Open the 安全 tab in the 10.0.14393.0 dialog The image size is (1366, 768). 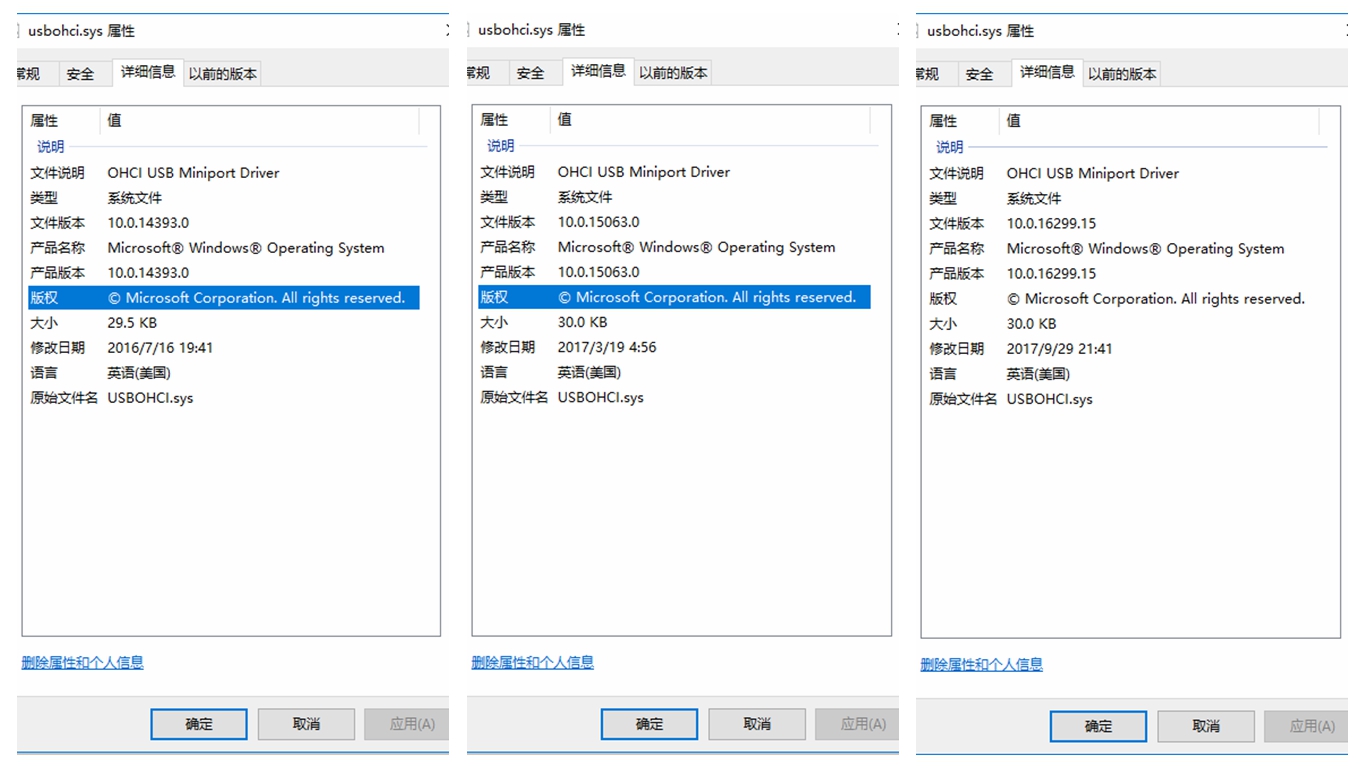(80, 74)
